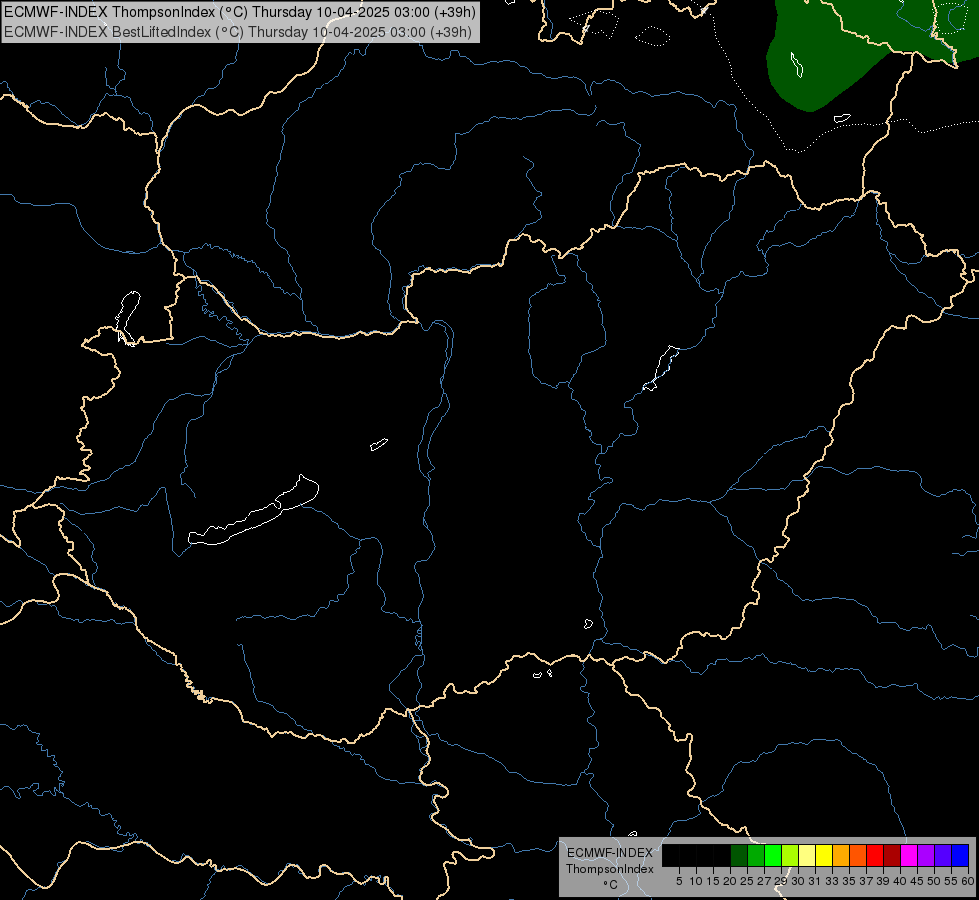Click the legend value label 50
The height and width of the screenshot is (900, 979).
(x=934, y=881)
